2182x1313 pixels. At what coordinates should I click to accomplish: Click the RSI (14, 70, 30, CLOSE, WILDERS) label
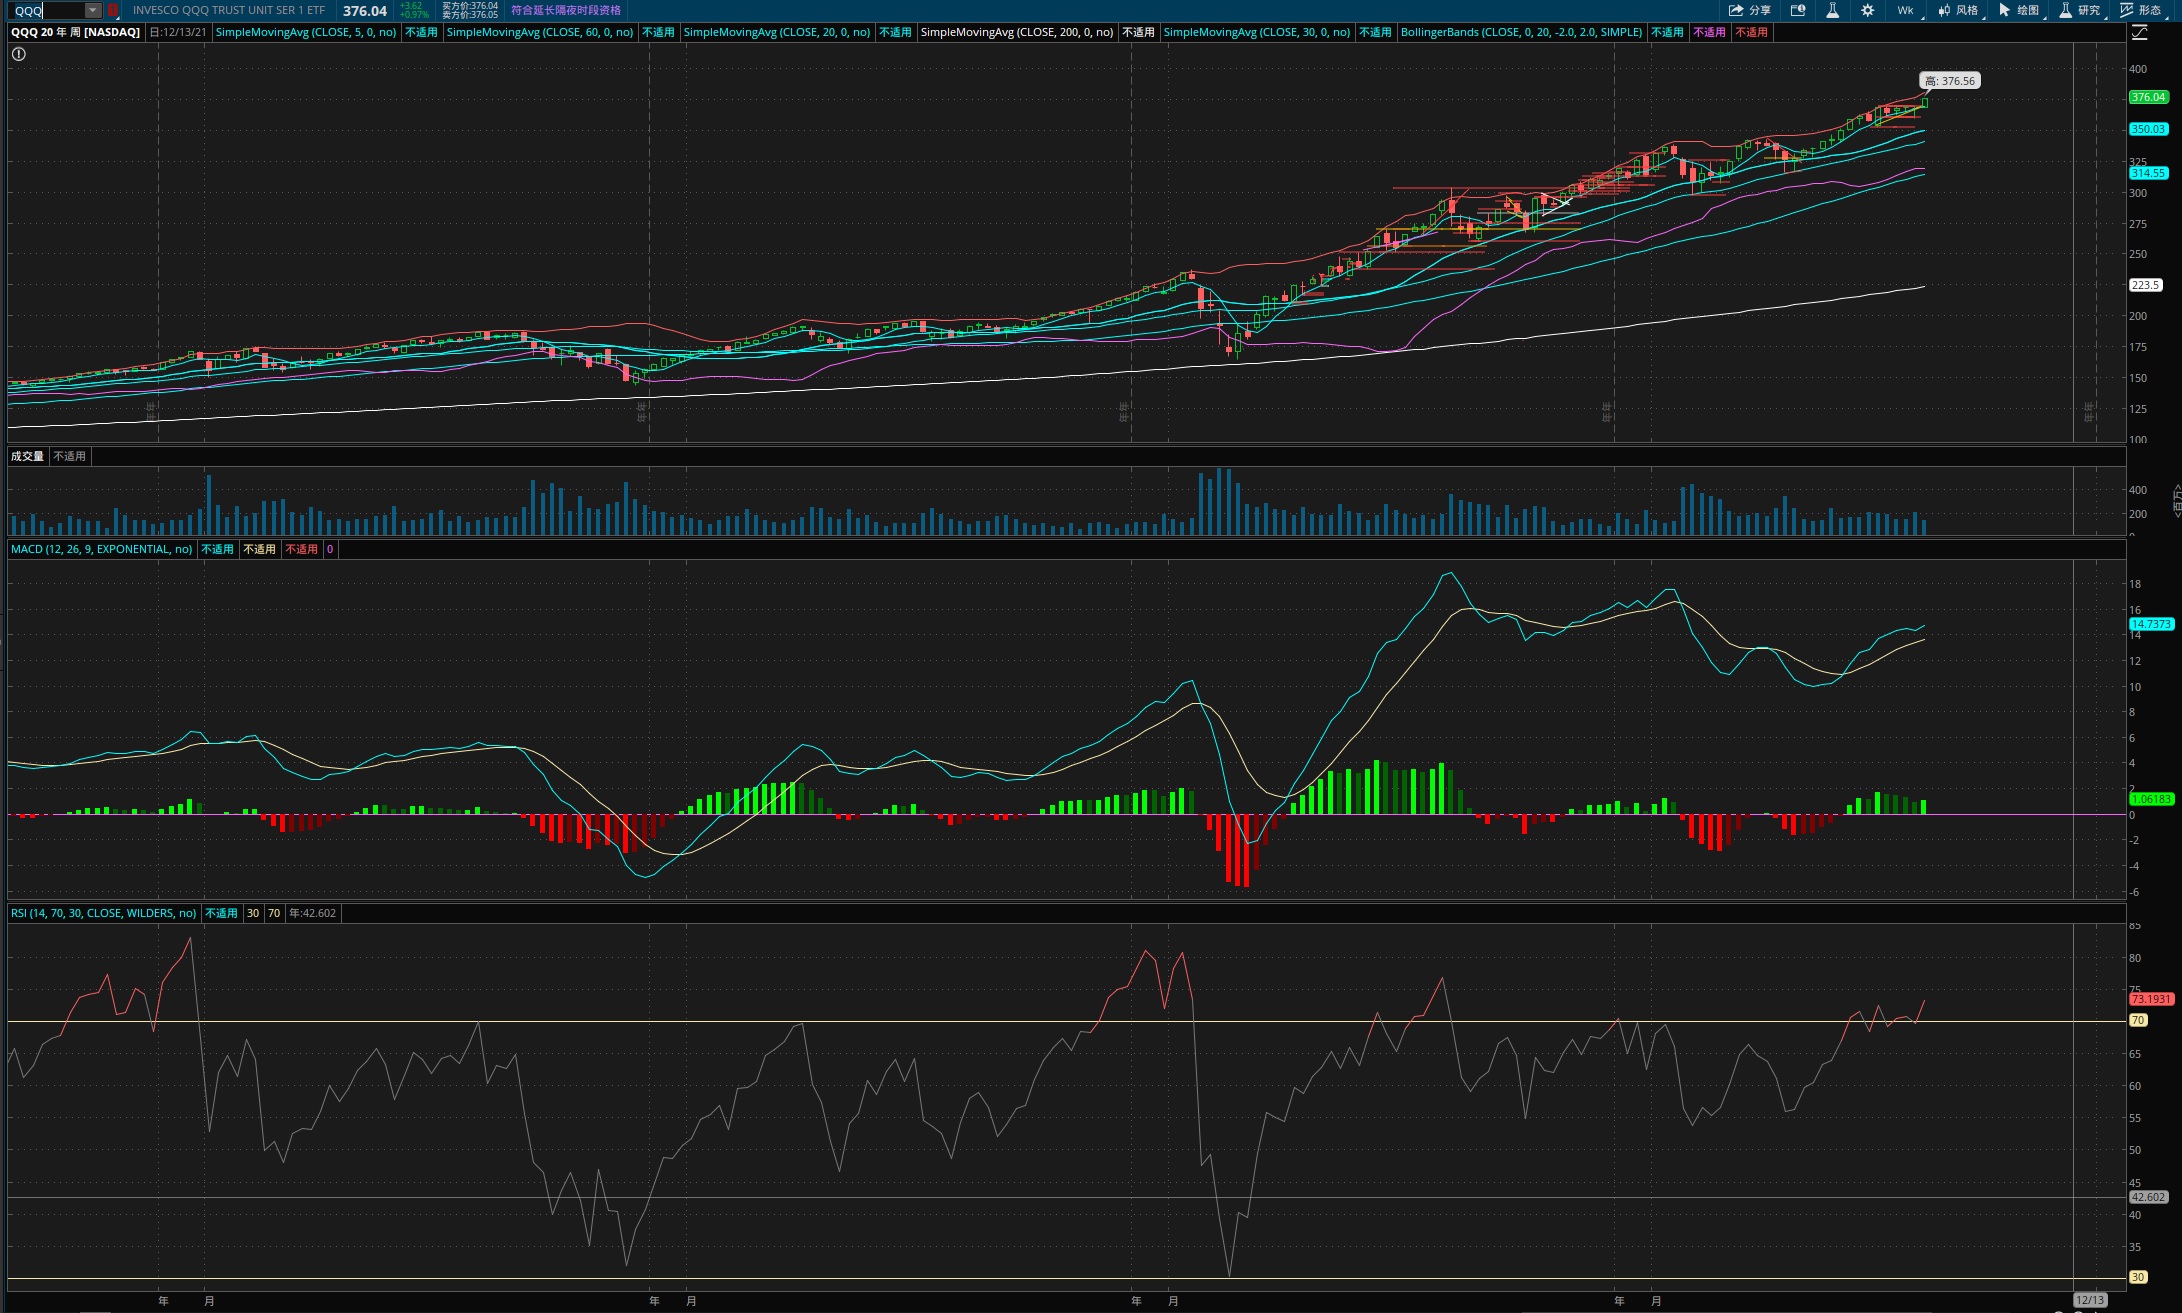(103, 913)
